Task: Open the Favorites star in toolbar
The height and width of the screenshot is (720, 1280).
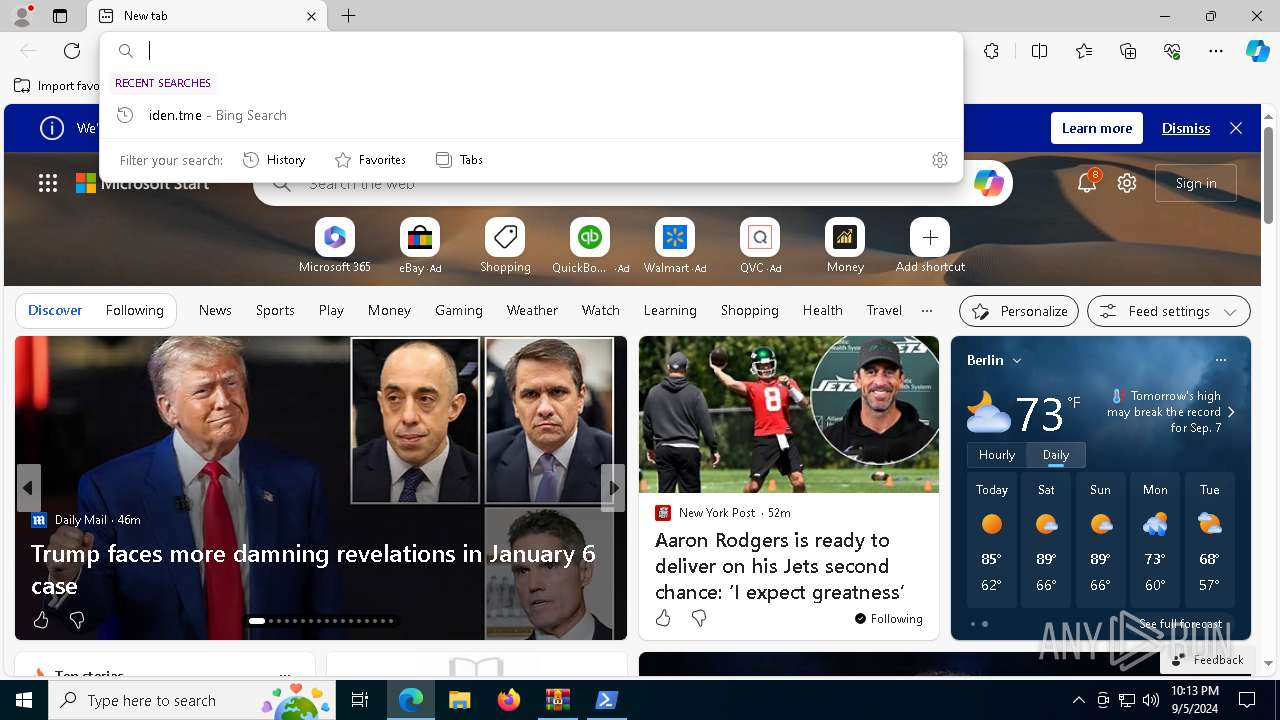Action: click(x=1084, y=51)
